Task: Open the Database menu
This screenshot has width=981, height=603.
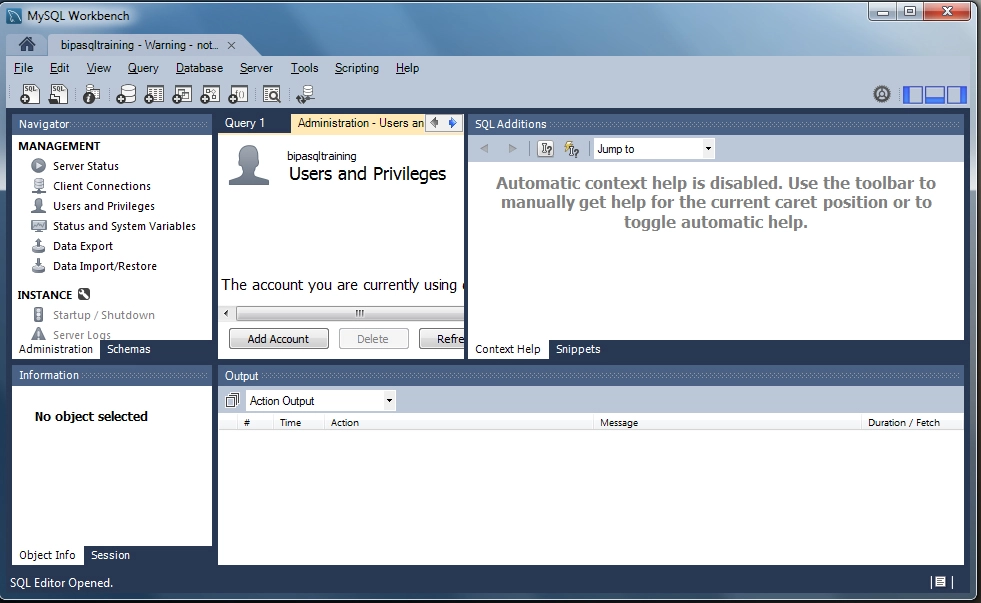Action: point(199,68)
